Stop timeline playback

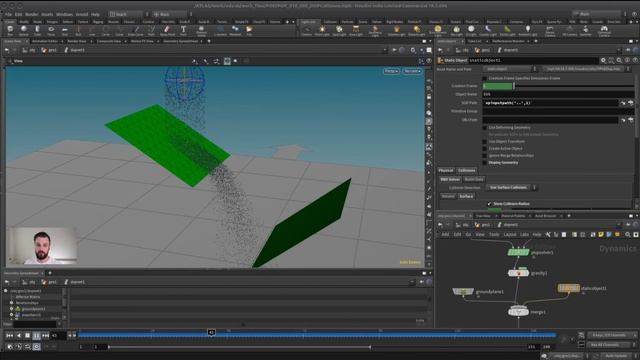pyautogui.click(x=28, y=336)
